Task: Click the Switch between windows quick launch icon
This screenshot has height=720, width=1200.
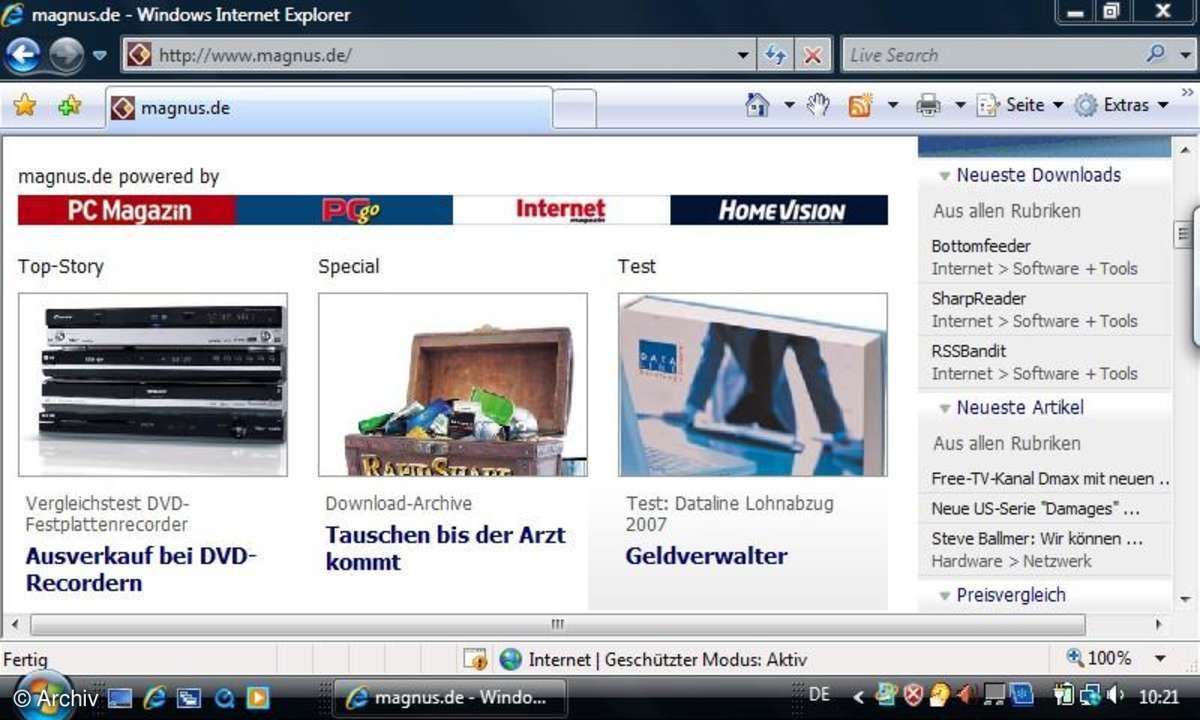Action: click(189, 697)
